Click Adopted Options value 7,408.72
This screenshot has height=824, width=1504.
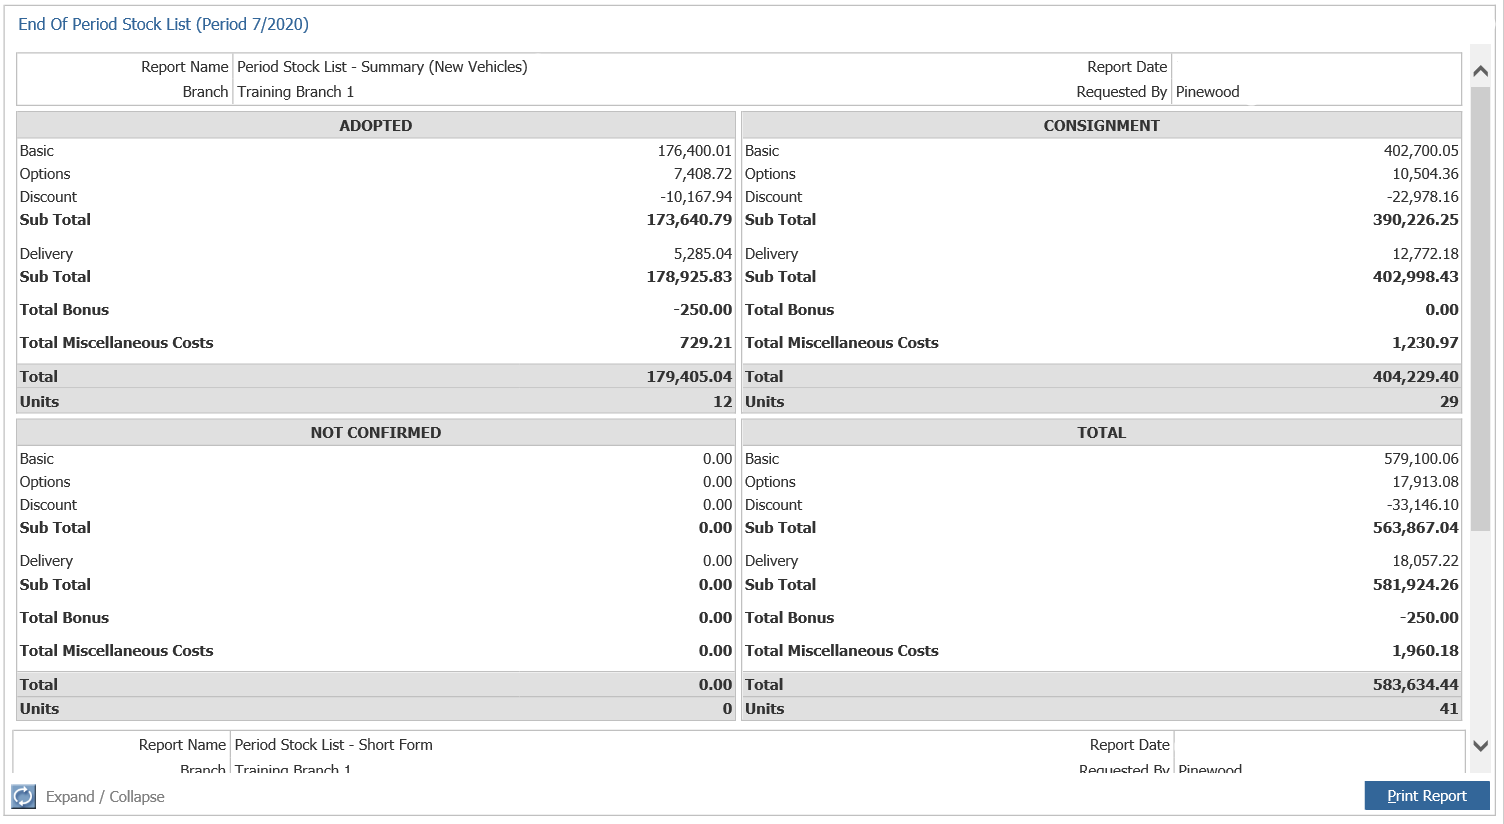702,174
